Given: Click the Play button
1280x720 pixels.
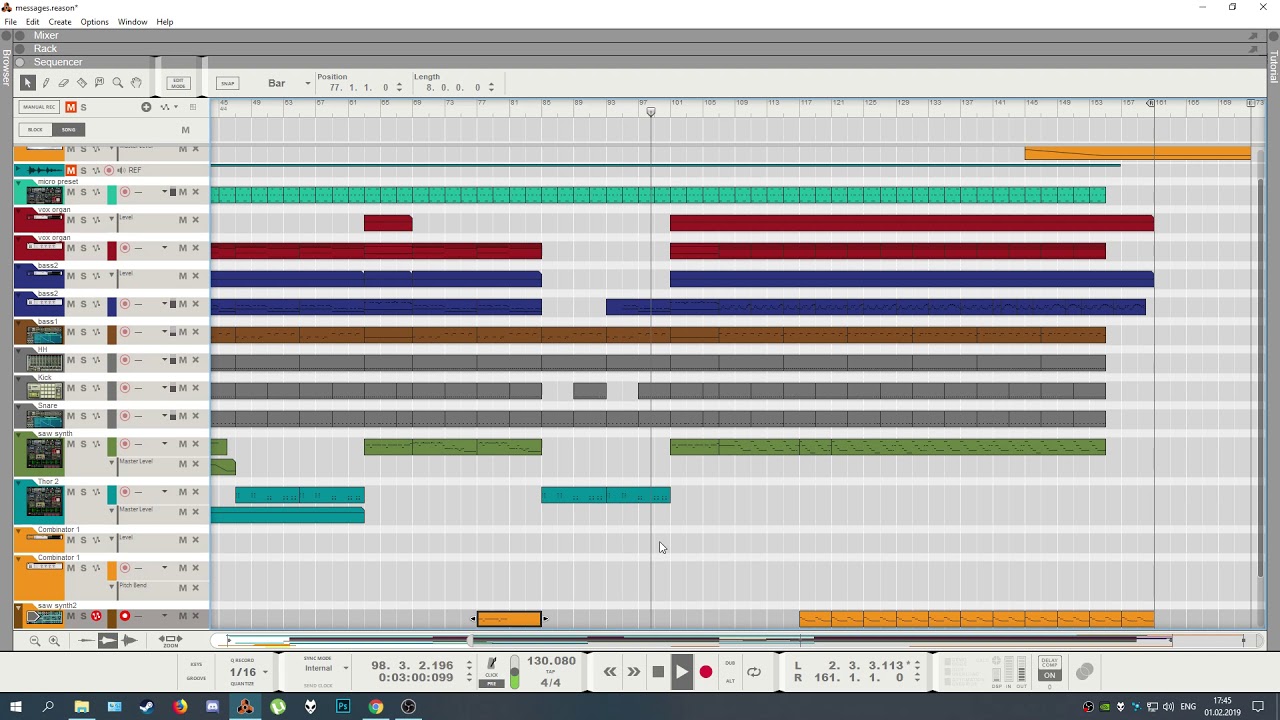Looking at the screenshot, I should [681, 672].
